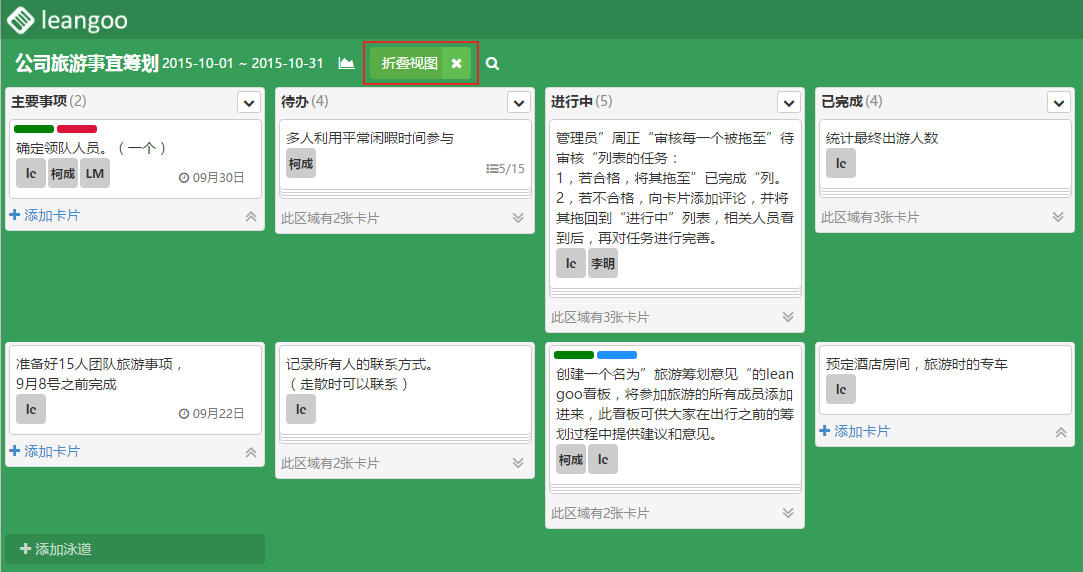Expand hidden cards under 统计最终出游人数

[1058, 217]
